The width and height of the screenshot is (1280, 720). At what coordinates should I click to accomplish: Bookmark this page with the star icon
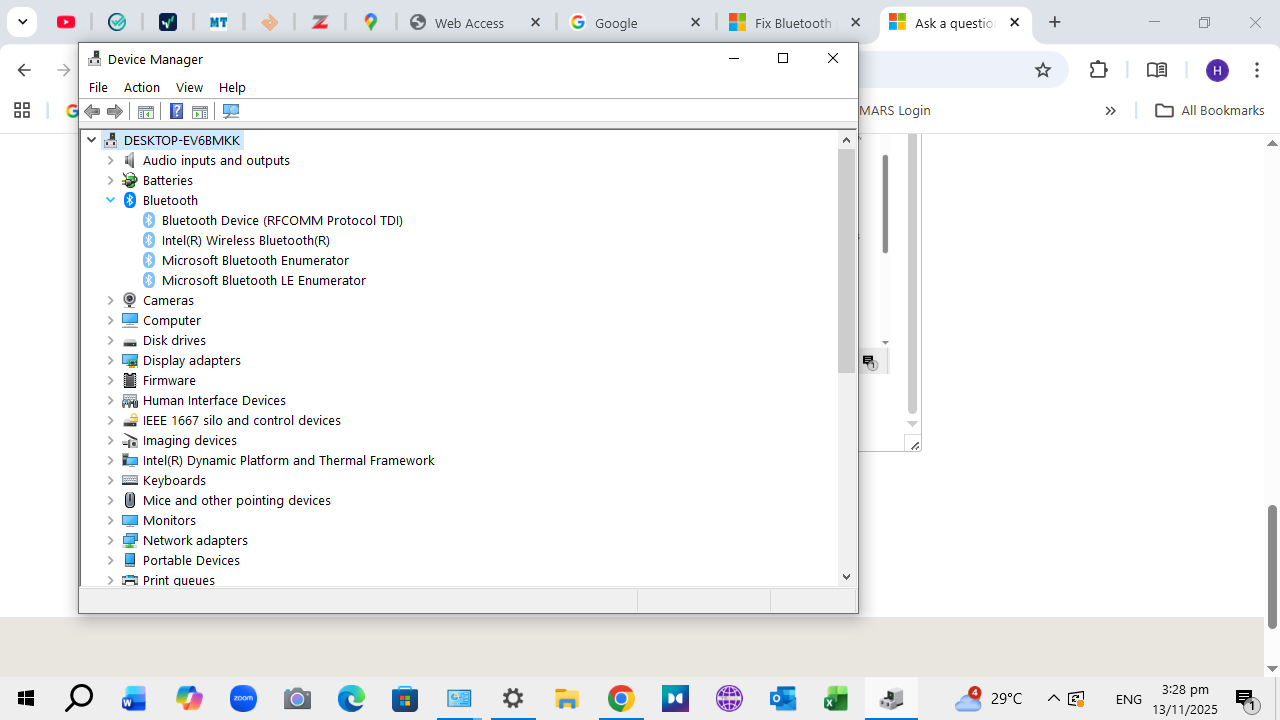[x=1043, y=70]
